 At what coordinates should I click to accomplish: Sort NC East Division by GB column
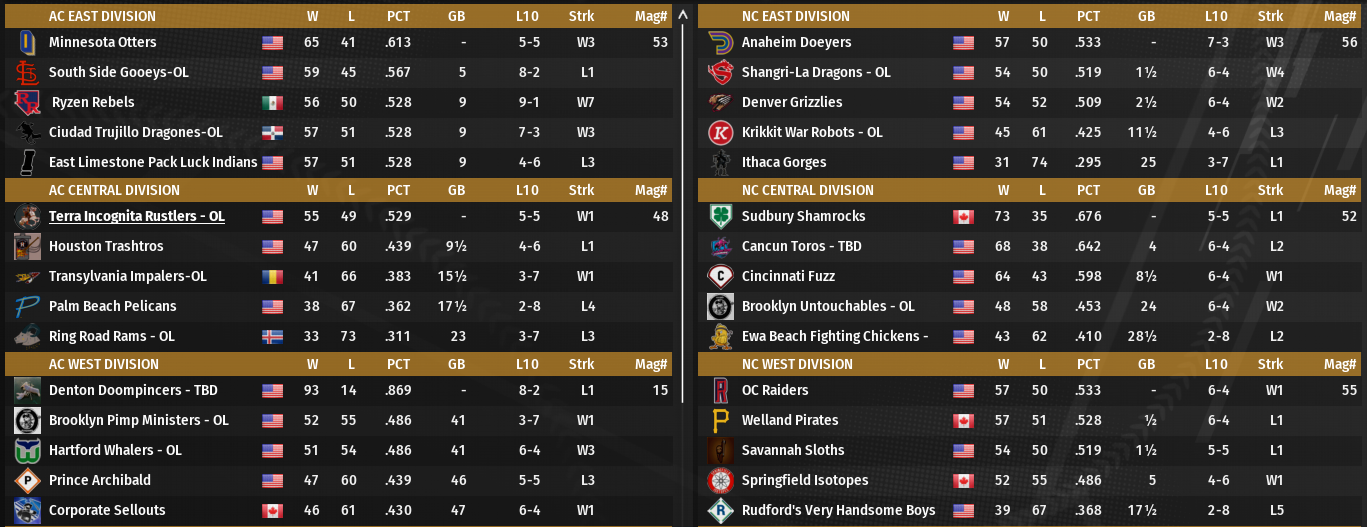pyautogui.click(x=1146, y=16)
